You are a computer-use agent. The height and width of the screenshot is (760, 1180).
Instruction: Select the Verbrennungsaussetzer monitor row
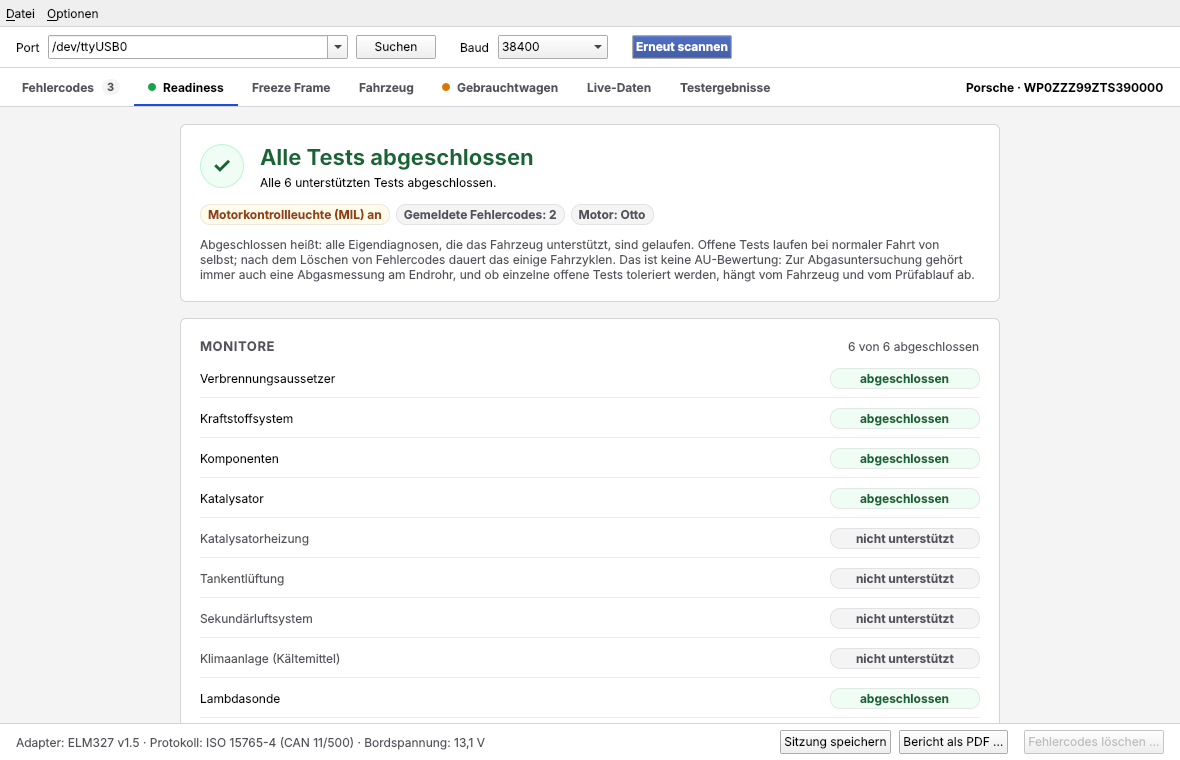tap(590, 378)
